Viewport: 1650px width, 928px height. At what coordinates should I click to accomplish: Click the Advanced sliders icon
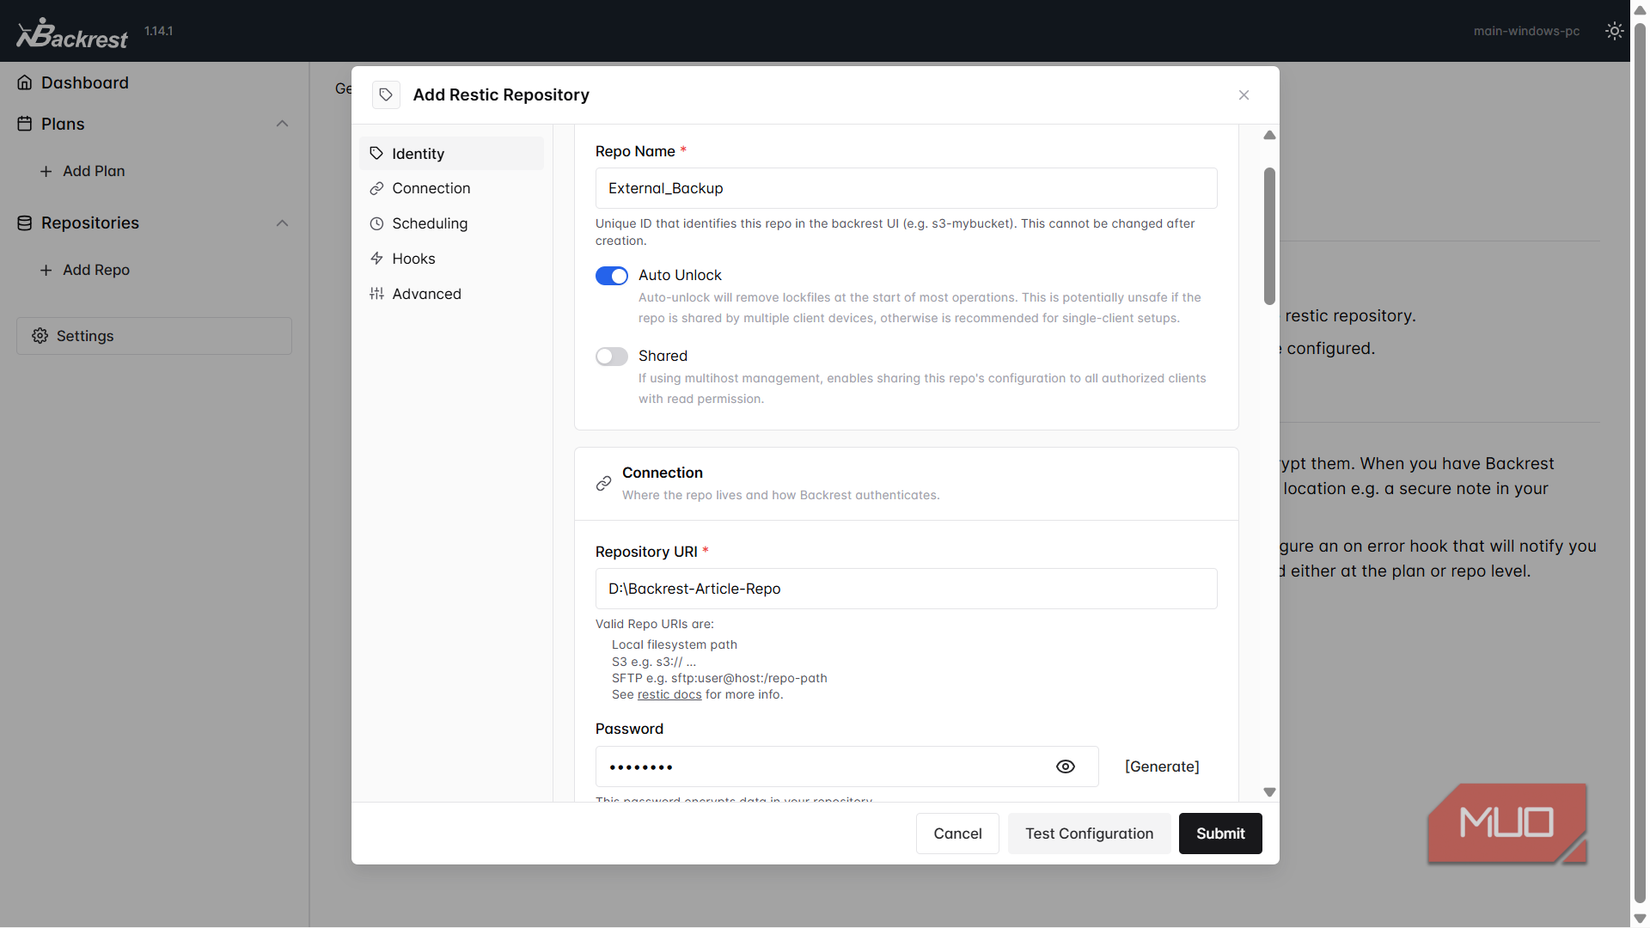[x=377, y=294]
